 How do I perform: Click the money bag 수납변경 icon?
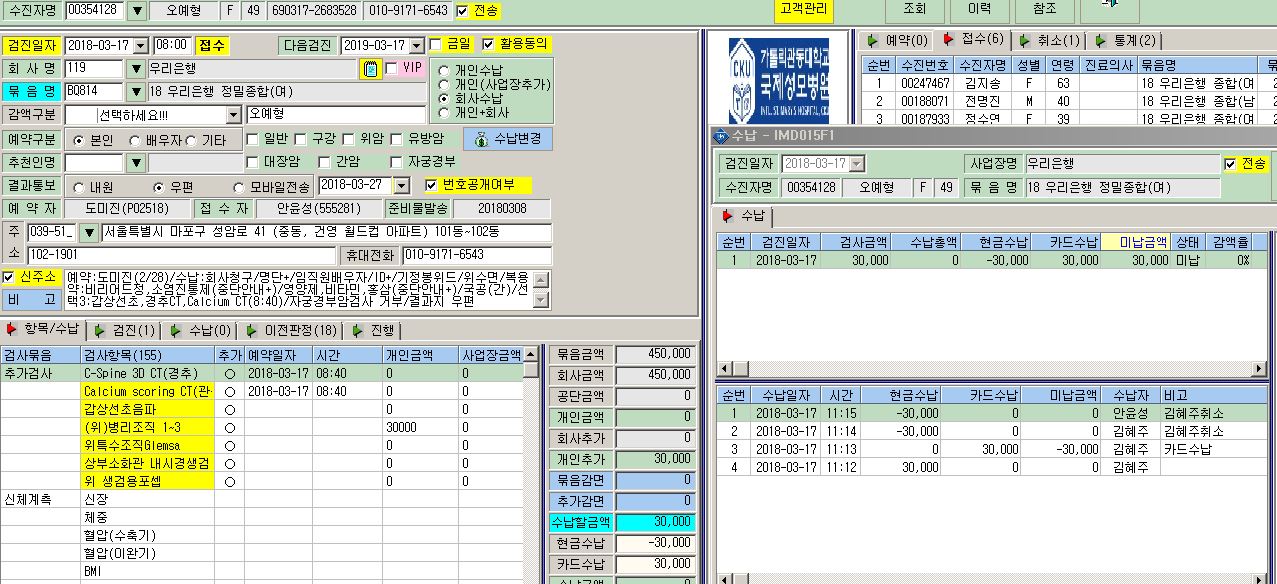click(482, 139)
